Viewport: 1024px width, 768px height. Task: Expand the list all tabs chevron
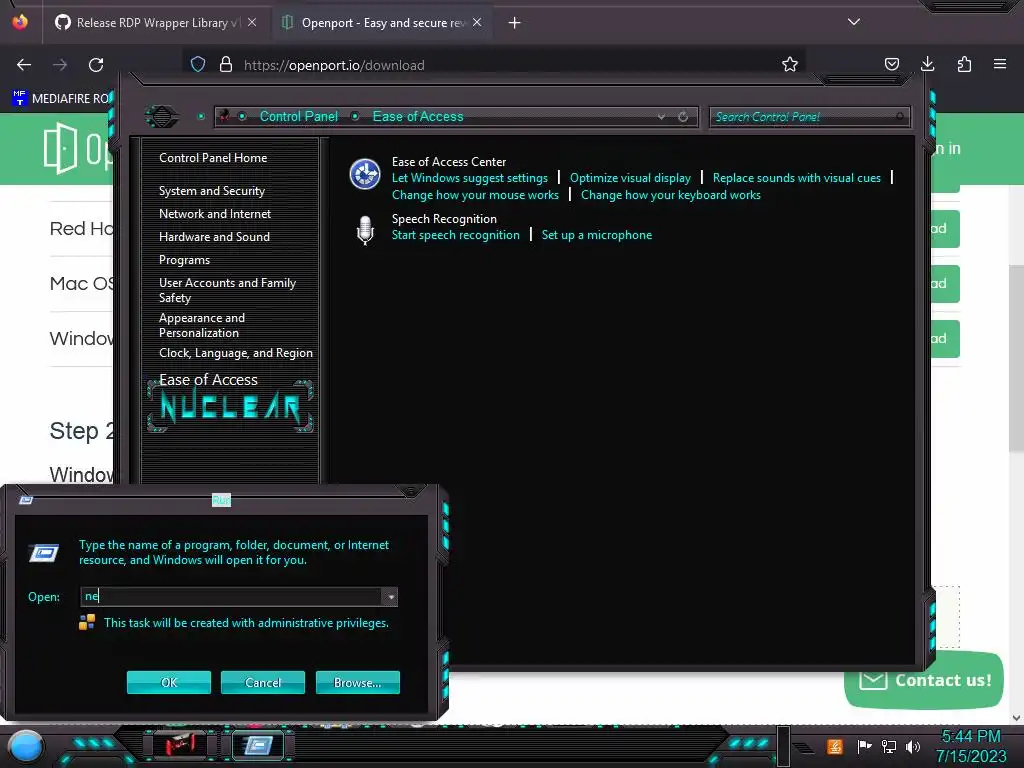tap(854, 22)
